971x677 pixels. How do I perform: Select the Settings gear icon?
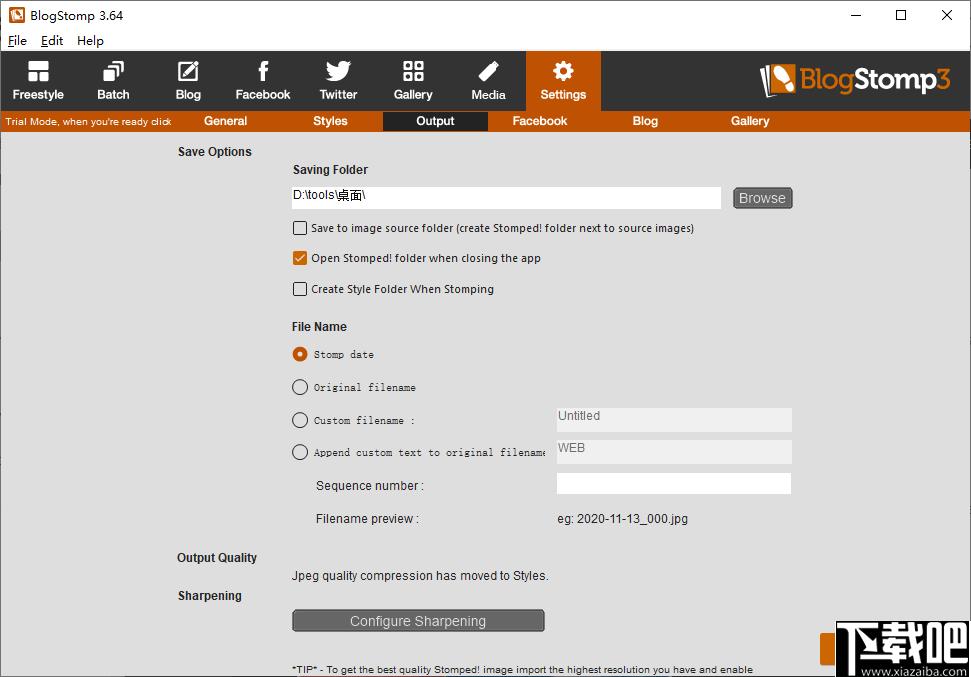(x=563, y=71)
